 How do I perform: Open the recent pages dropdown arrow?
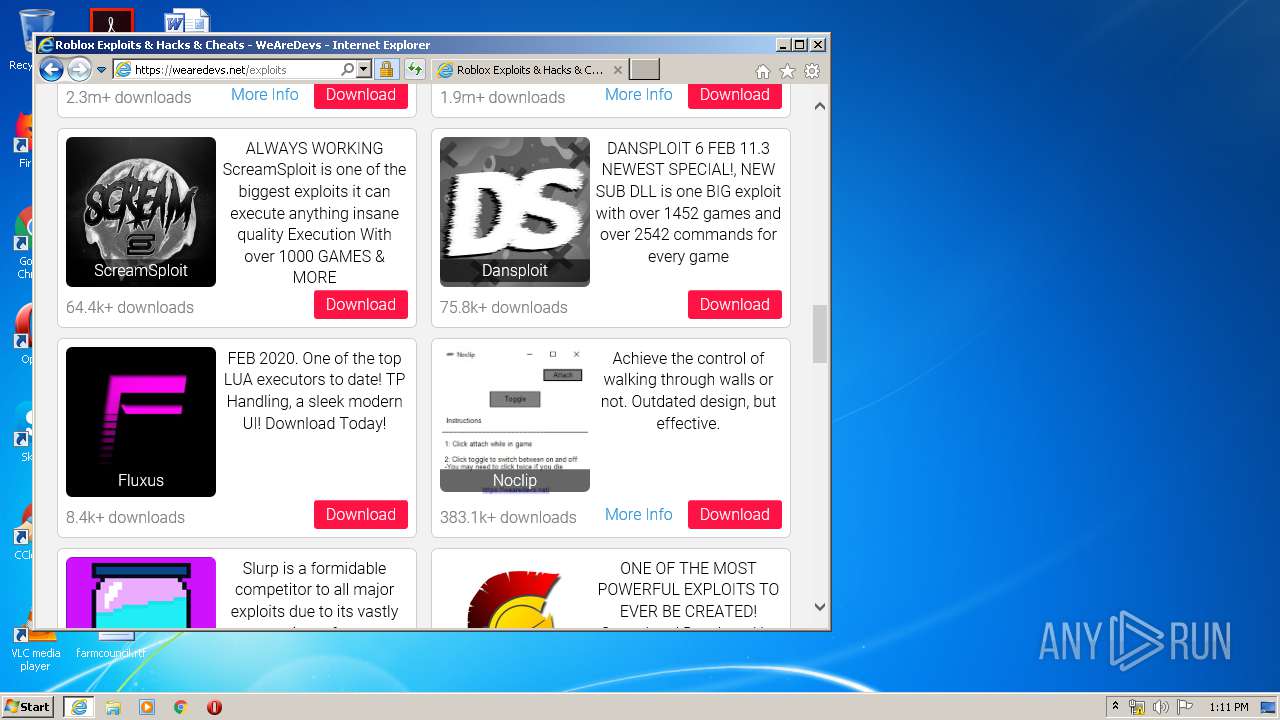[x=101, y=70]
